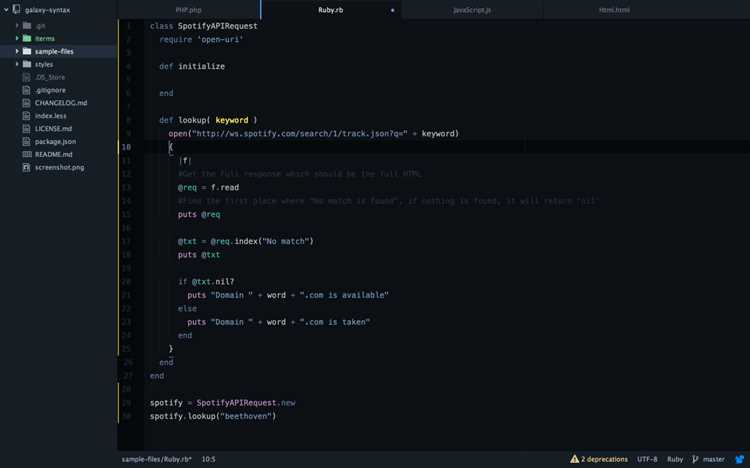Expand the styles folder arrow
750x468 pixels.
point(17,64)
